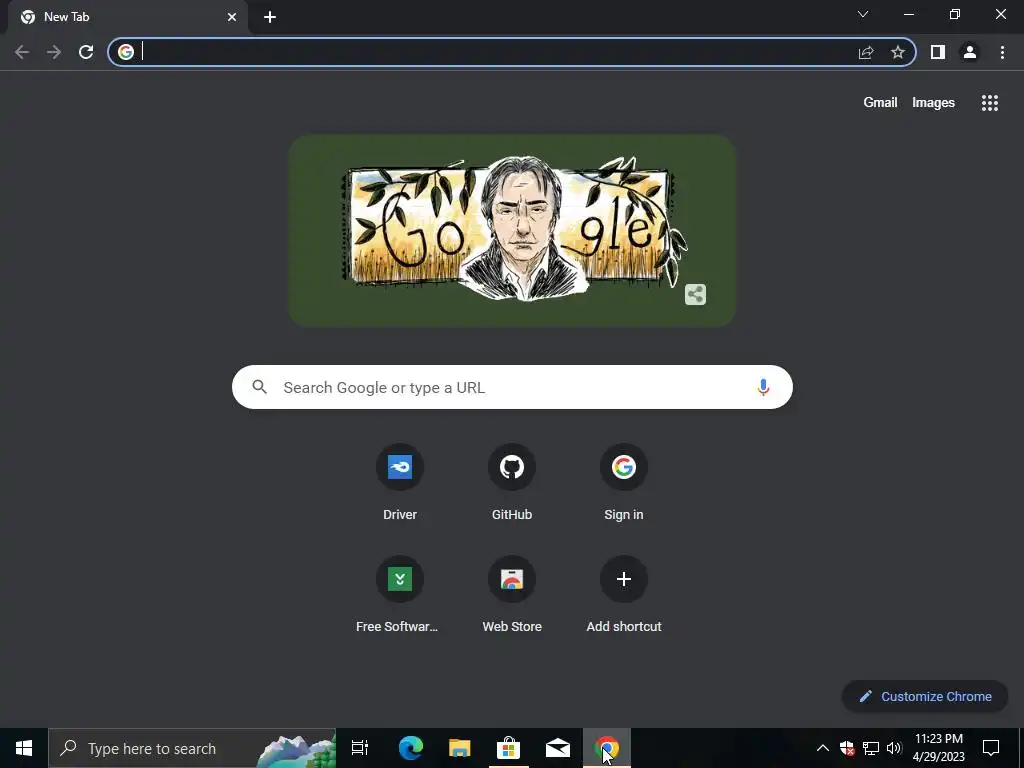This screenshot has width=1024, height=768.
Task: Select the New Tab tab
Action: (127, 17)
